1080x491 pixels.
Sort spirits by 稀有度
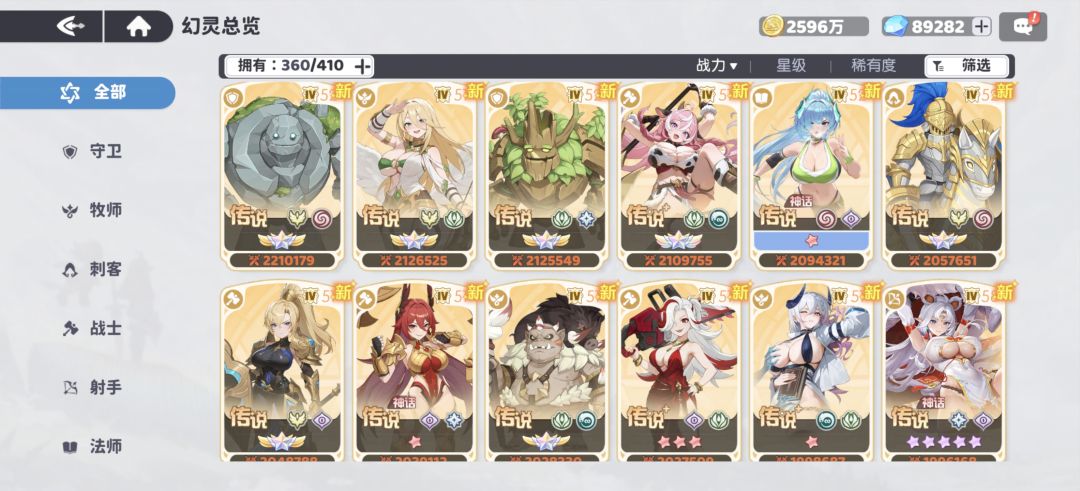tap(873, 66)
